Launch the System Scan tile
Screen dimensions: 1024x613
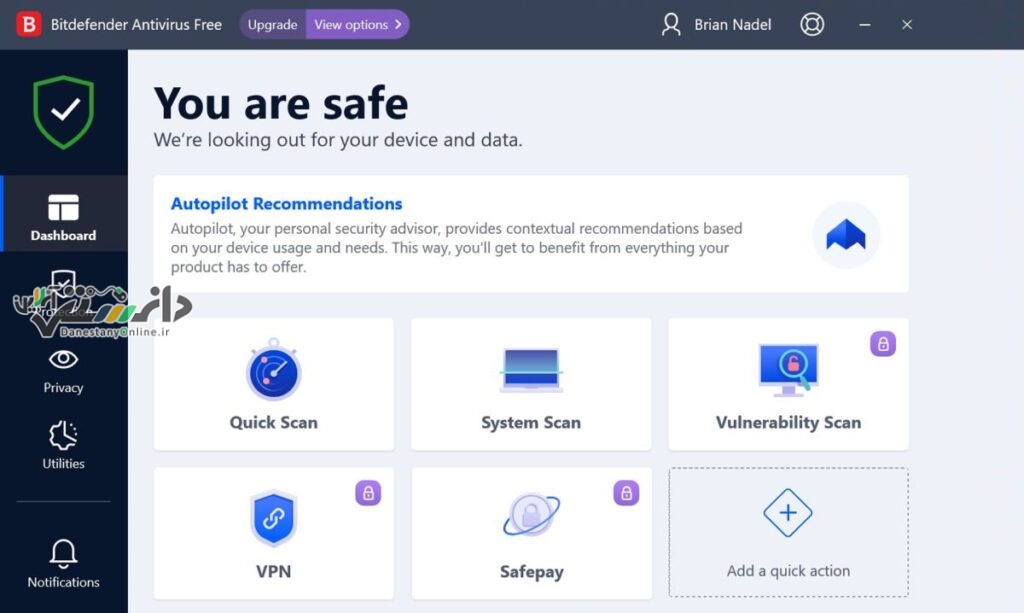(x=531, y=384)
